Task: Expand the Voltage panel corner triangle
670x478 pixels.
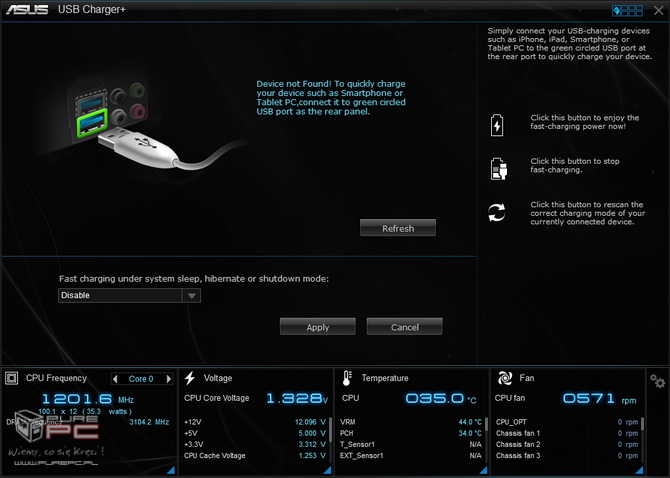Action: (x=327, y=470)
